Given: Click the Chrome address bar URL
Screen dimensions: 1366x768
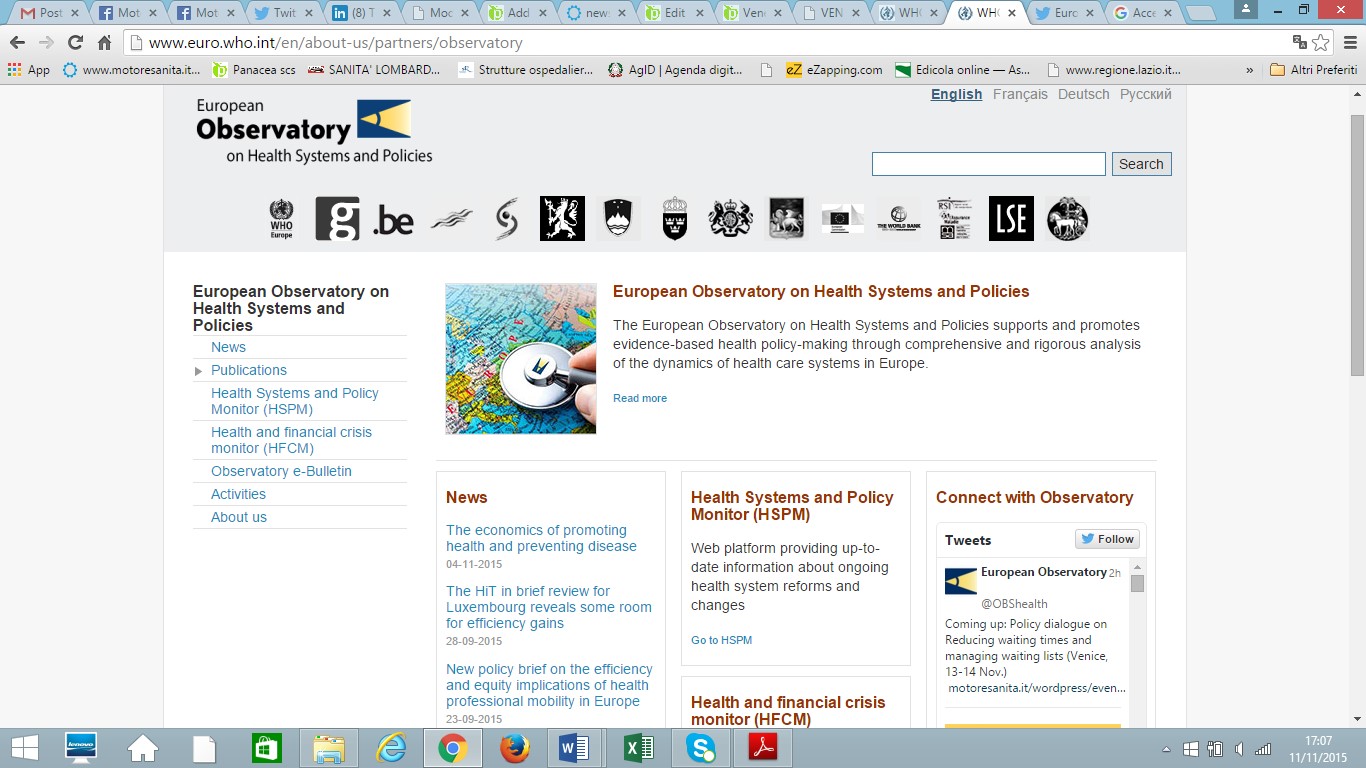Looking at the screenshot, I should (x=336, y=43).
